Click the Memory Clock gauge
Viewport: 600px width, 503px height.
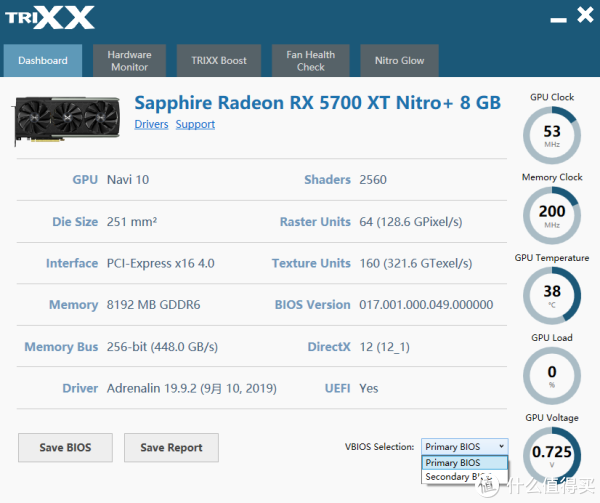pyautogui.click(x=552, y=216)
